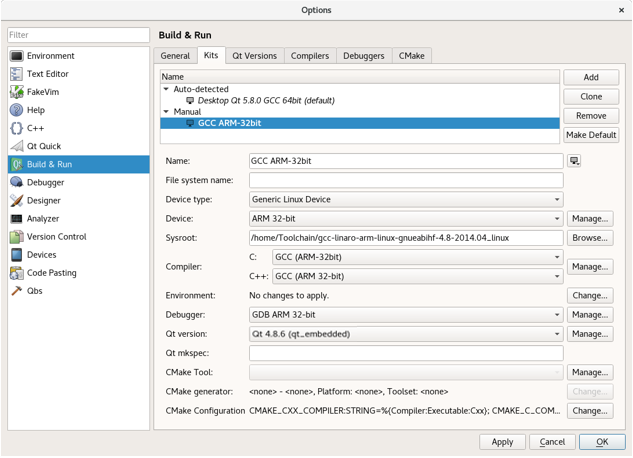This screenshot has height=458, width=633.
Task: Clone the selected kit
Action: [x=591, y=97]
